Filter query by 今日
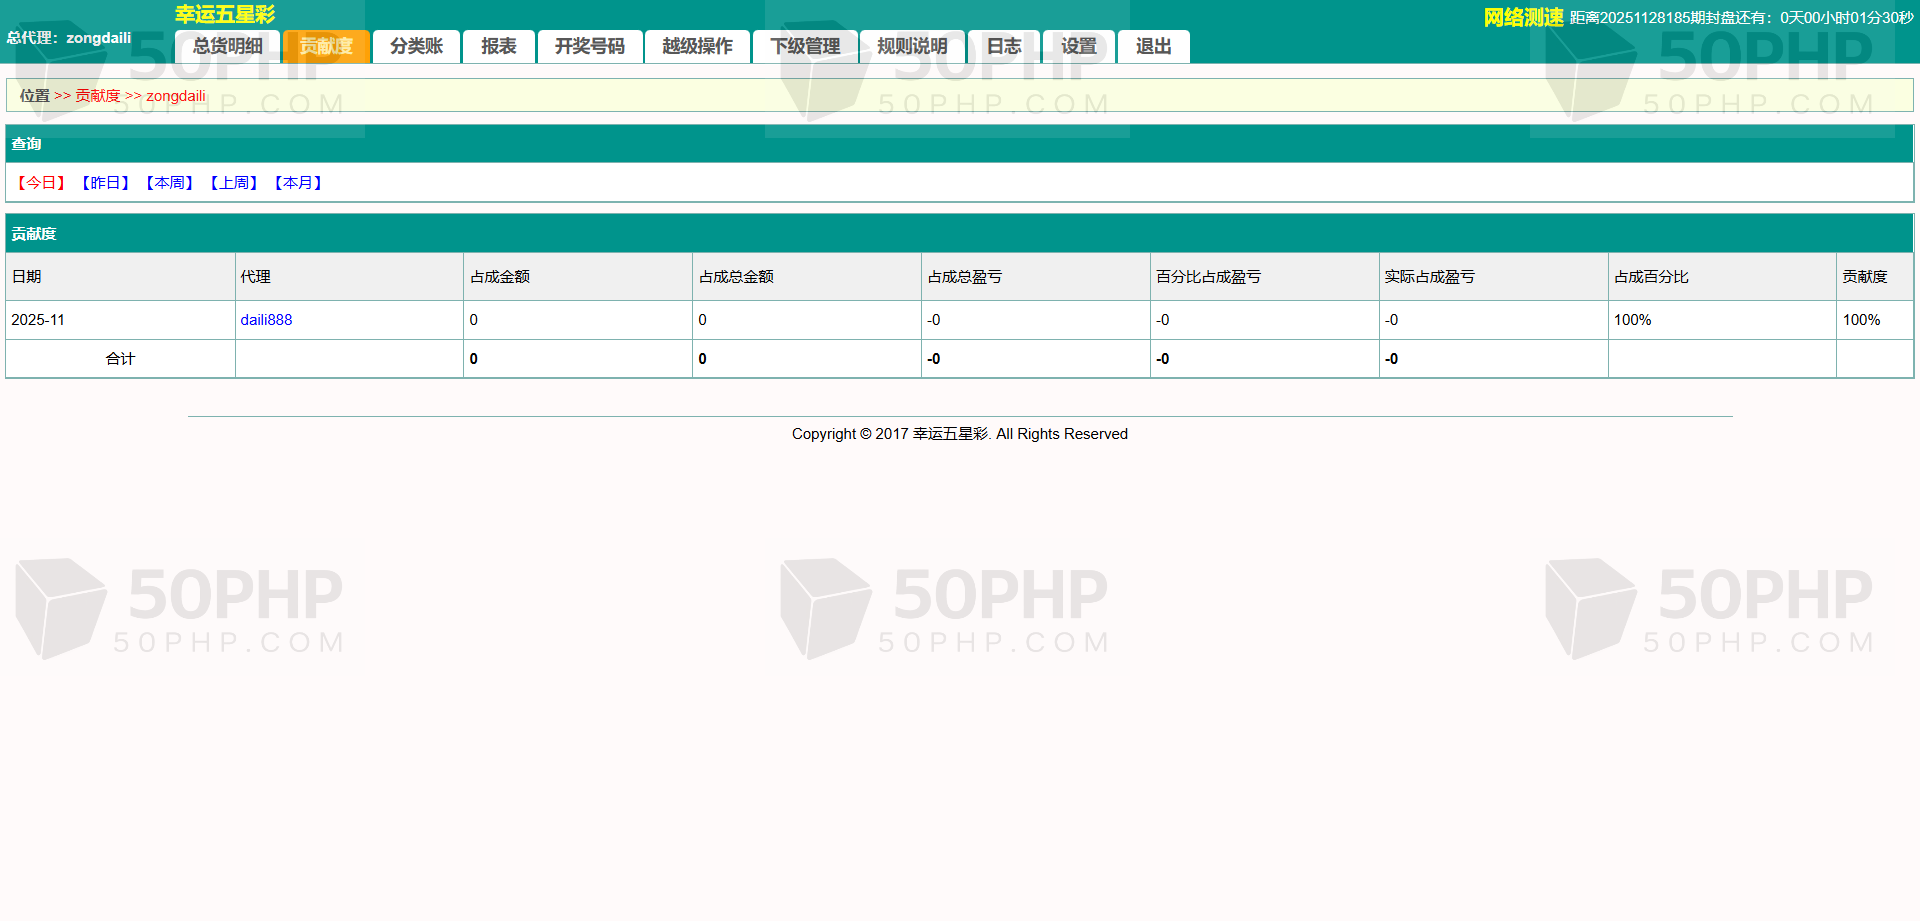 coord(41,183)
